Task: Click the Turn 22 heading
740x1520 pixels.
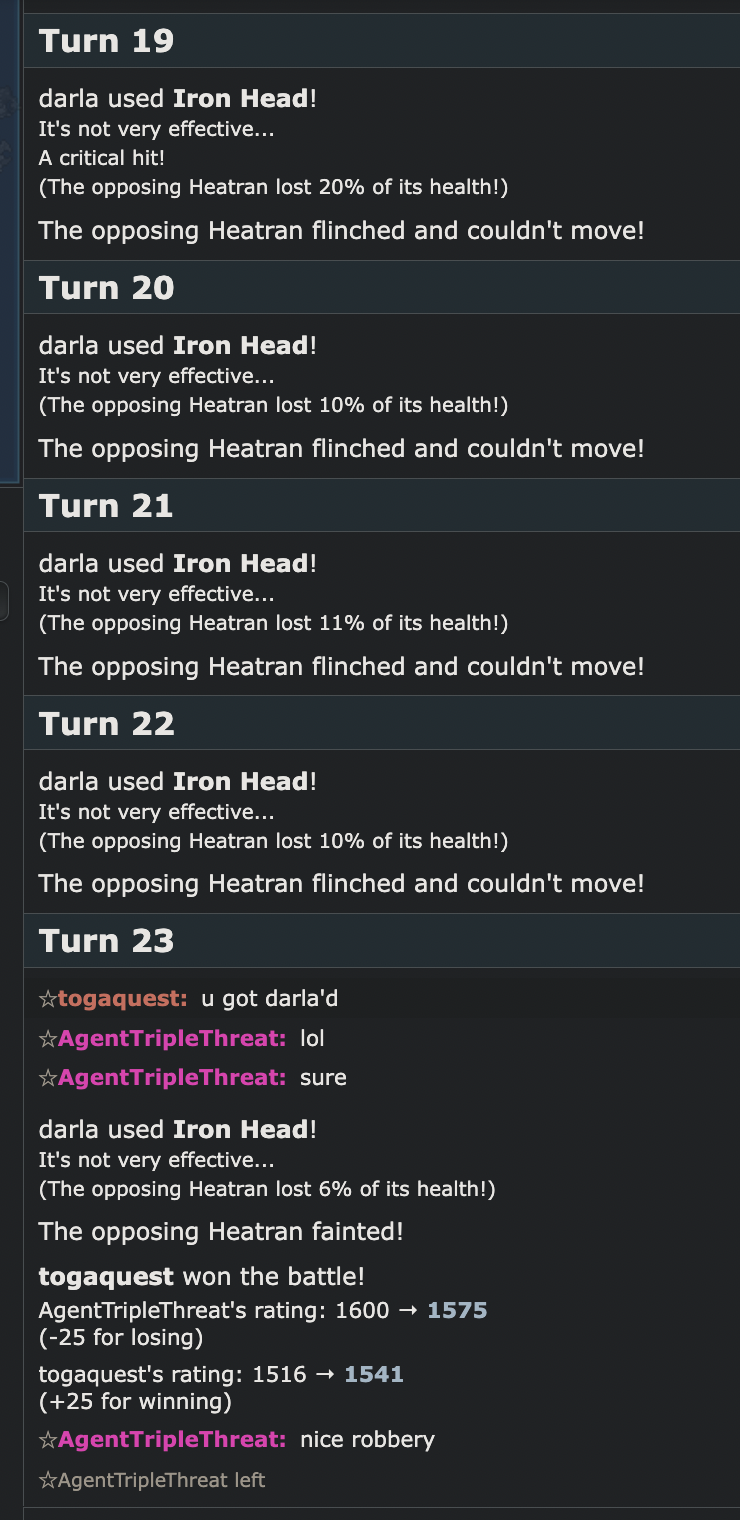Action: click(x=106, y=724)
